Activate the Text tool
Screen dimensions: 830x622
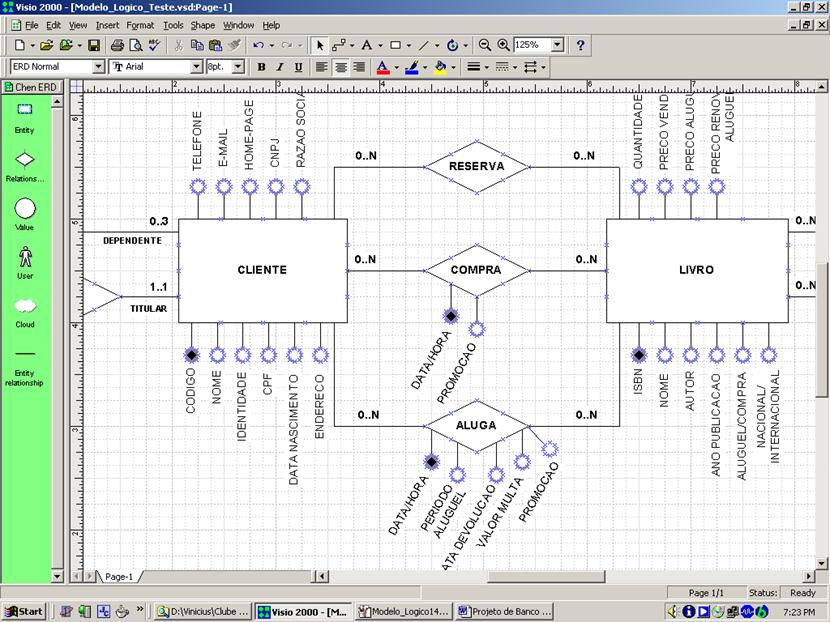pyautogui.click(x=367, y=45)
